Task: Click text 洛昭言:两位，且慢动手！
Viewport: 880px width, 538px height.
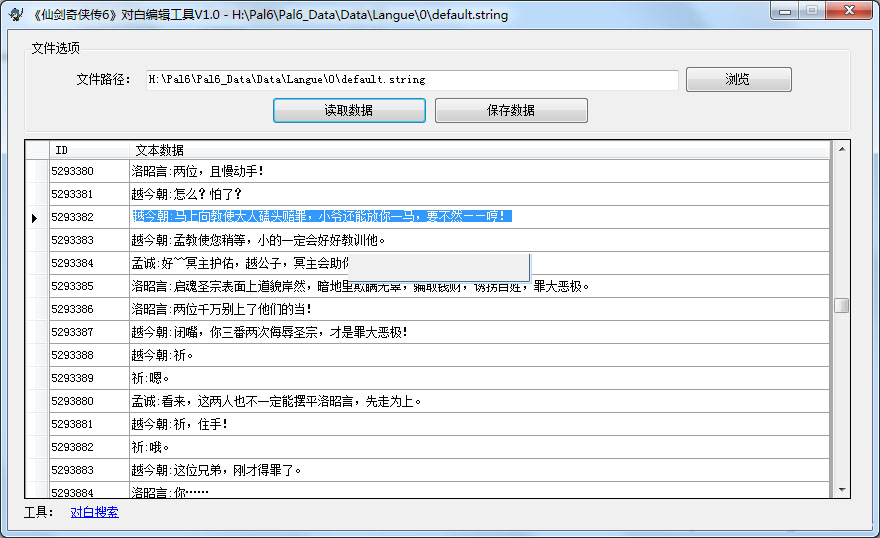Action: pyautogui.click(x=198, y=171)
